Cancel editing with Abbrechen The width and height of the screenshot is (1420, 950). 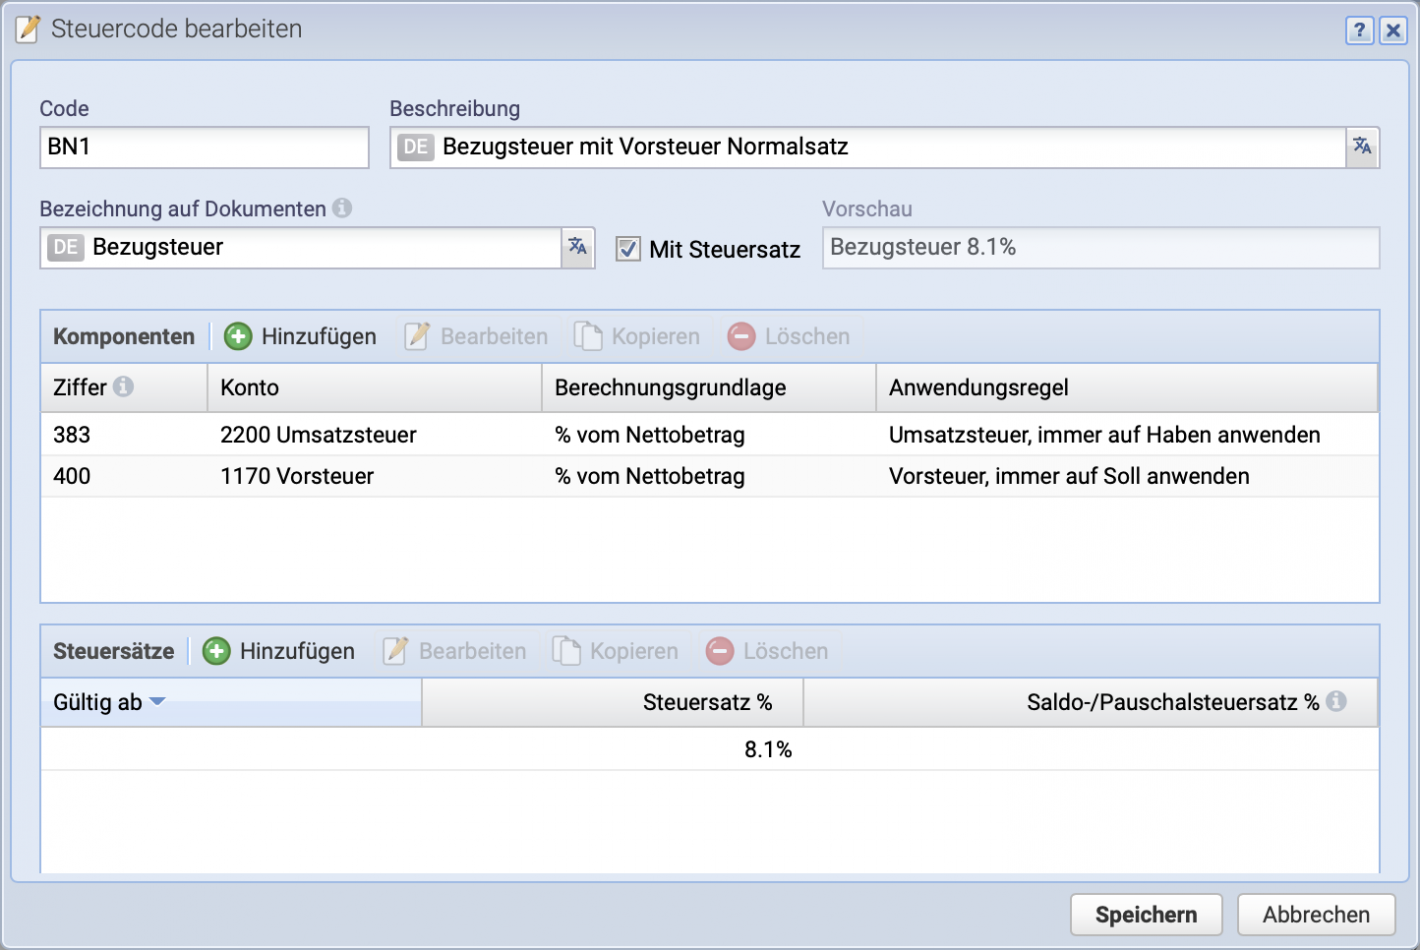click(1316, 914)
